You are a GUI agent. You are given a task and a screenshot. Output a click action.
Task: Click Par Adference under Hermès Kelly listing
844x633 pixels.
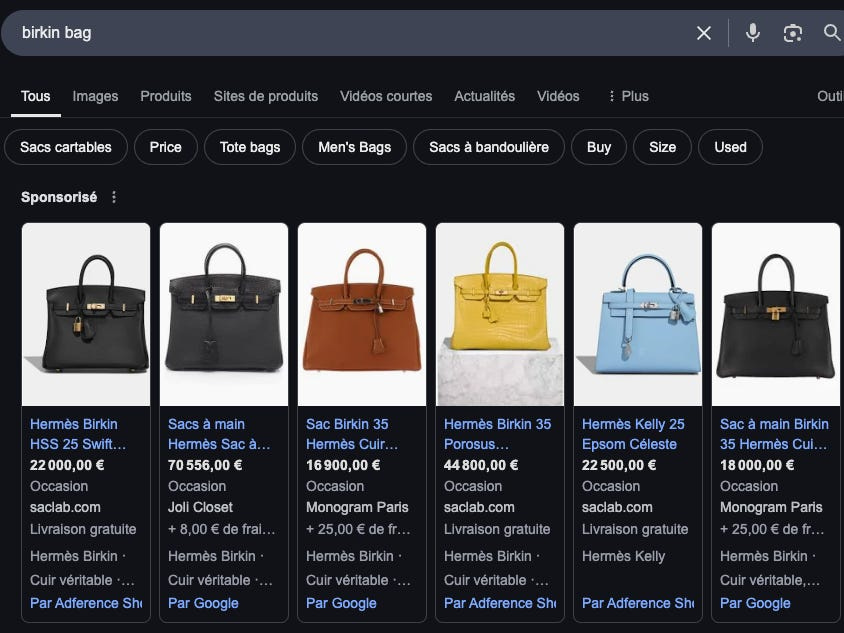[x=638, y=603]
